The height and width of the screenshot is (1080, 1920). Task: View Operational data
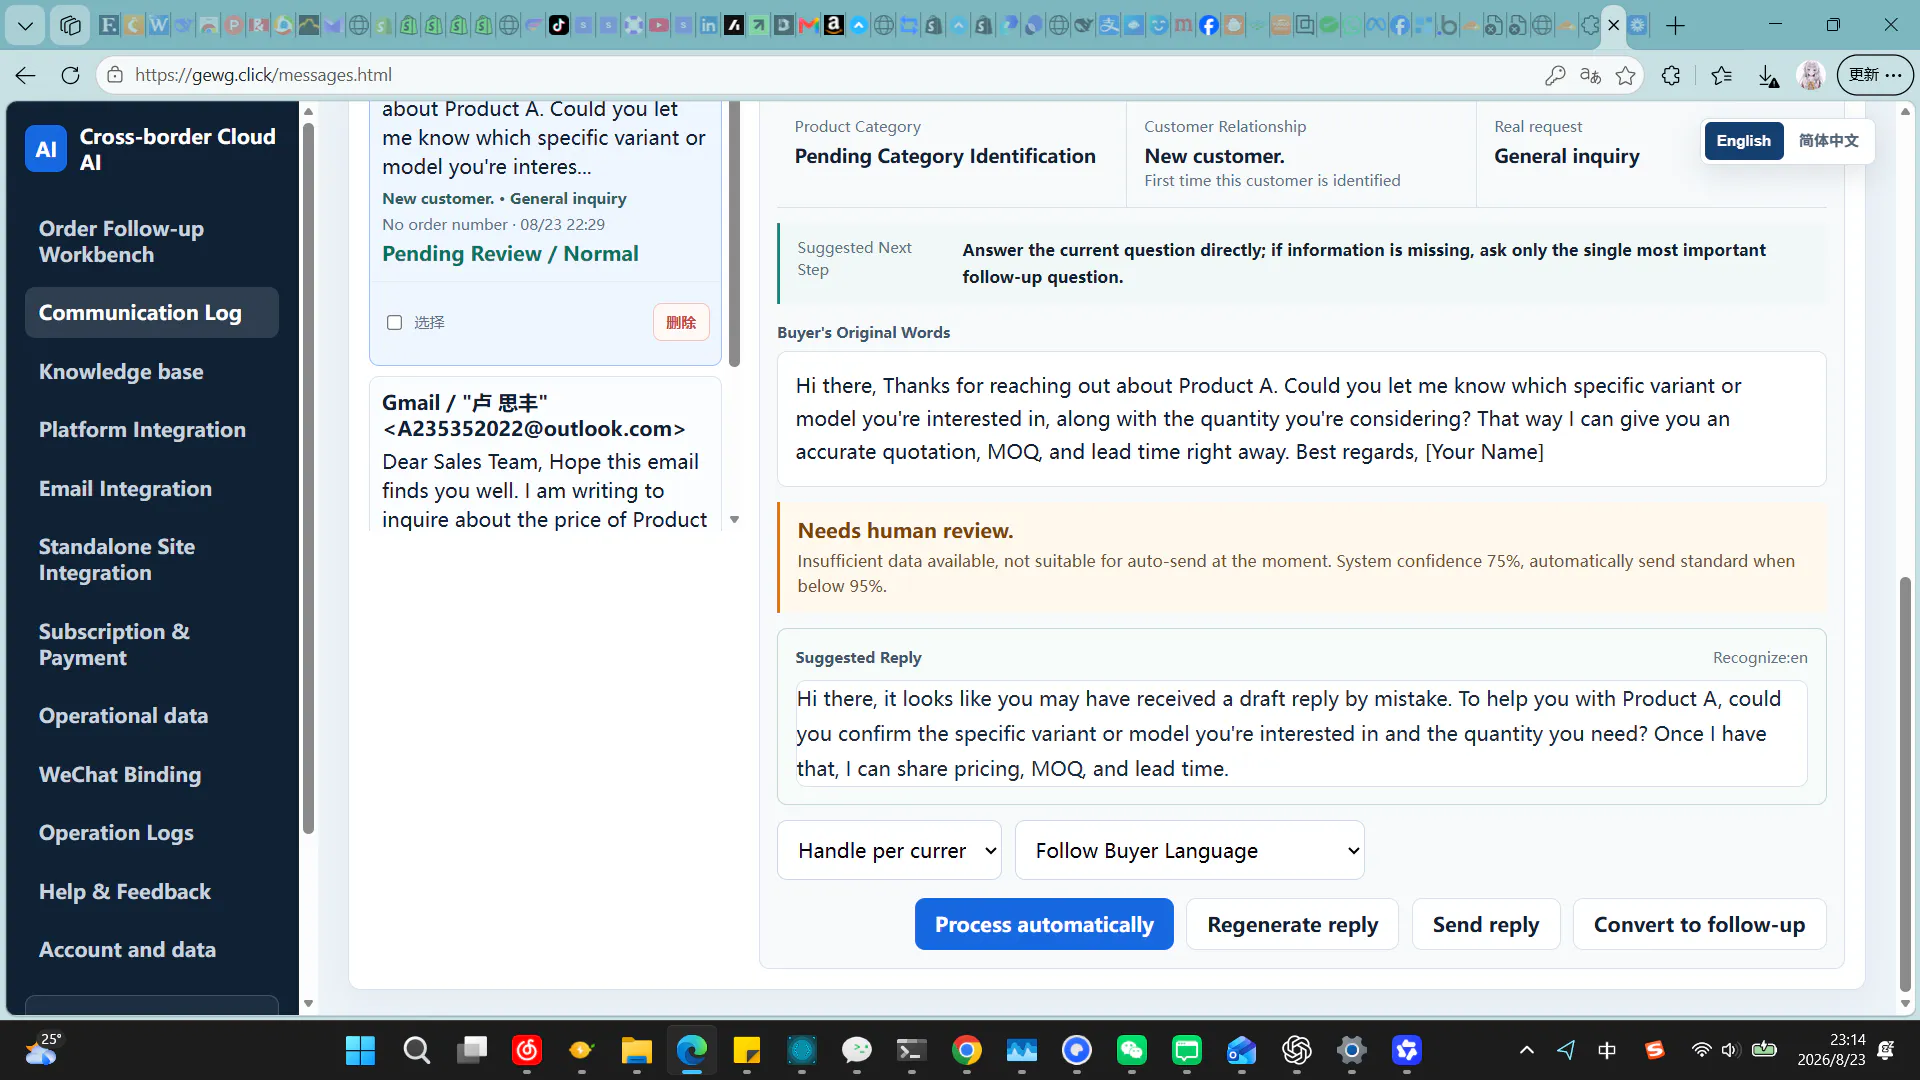coord(152,716)
